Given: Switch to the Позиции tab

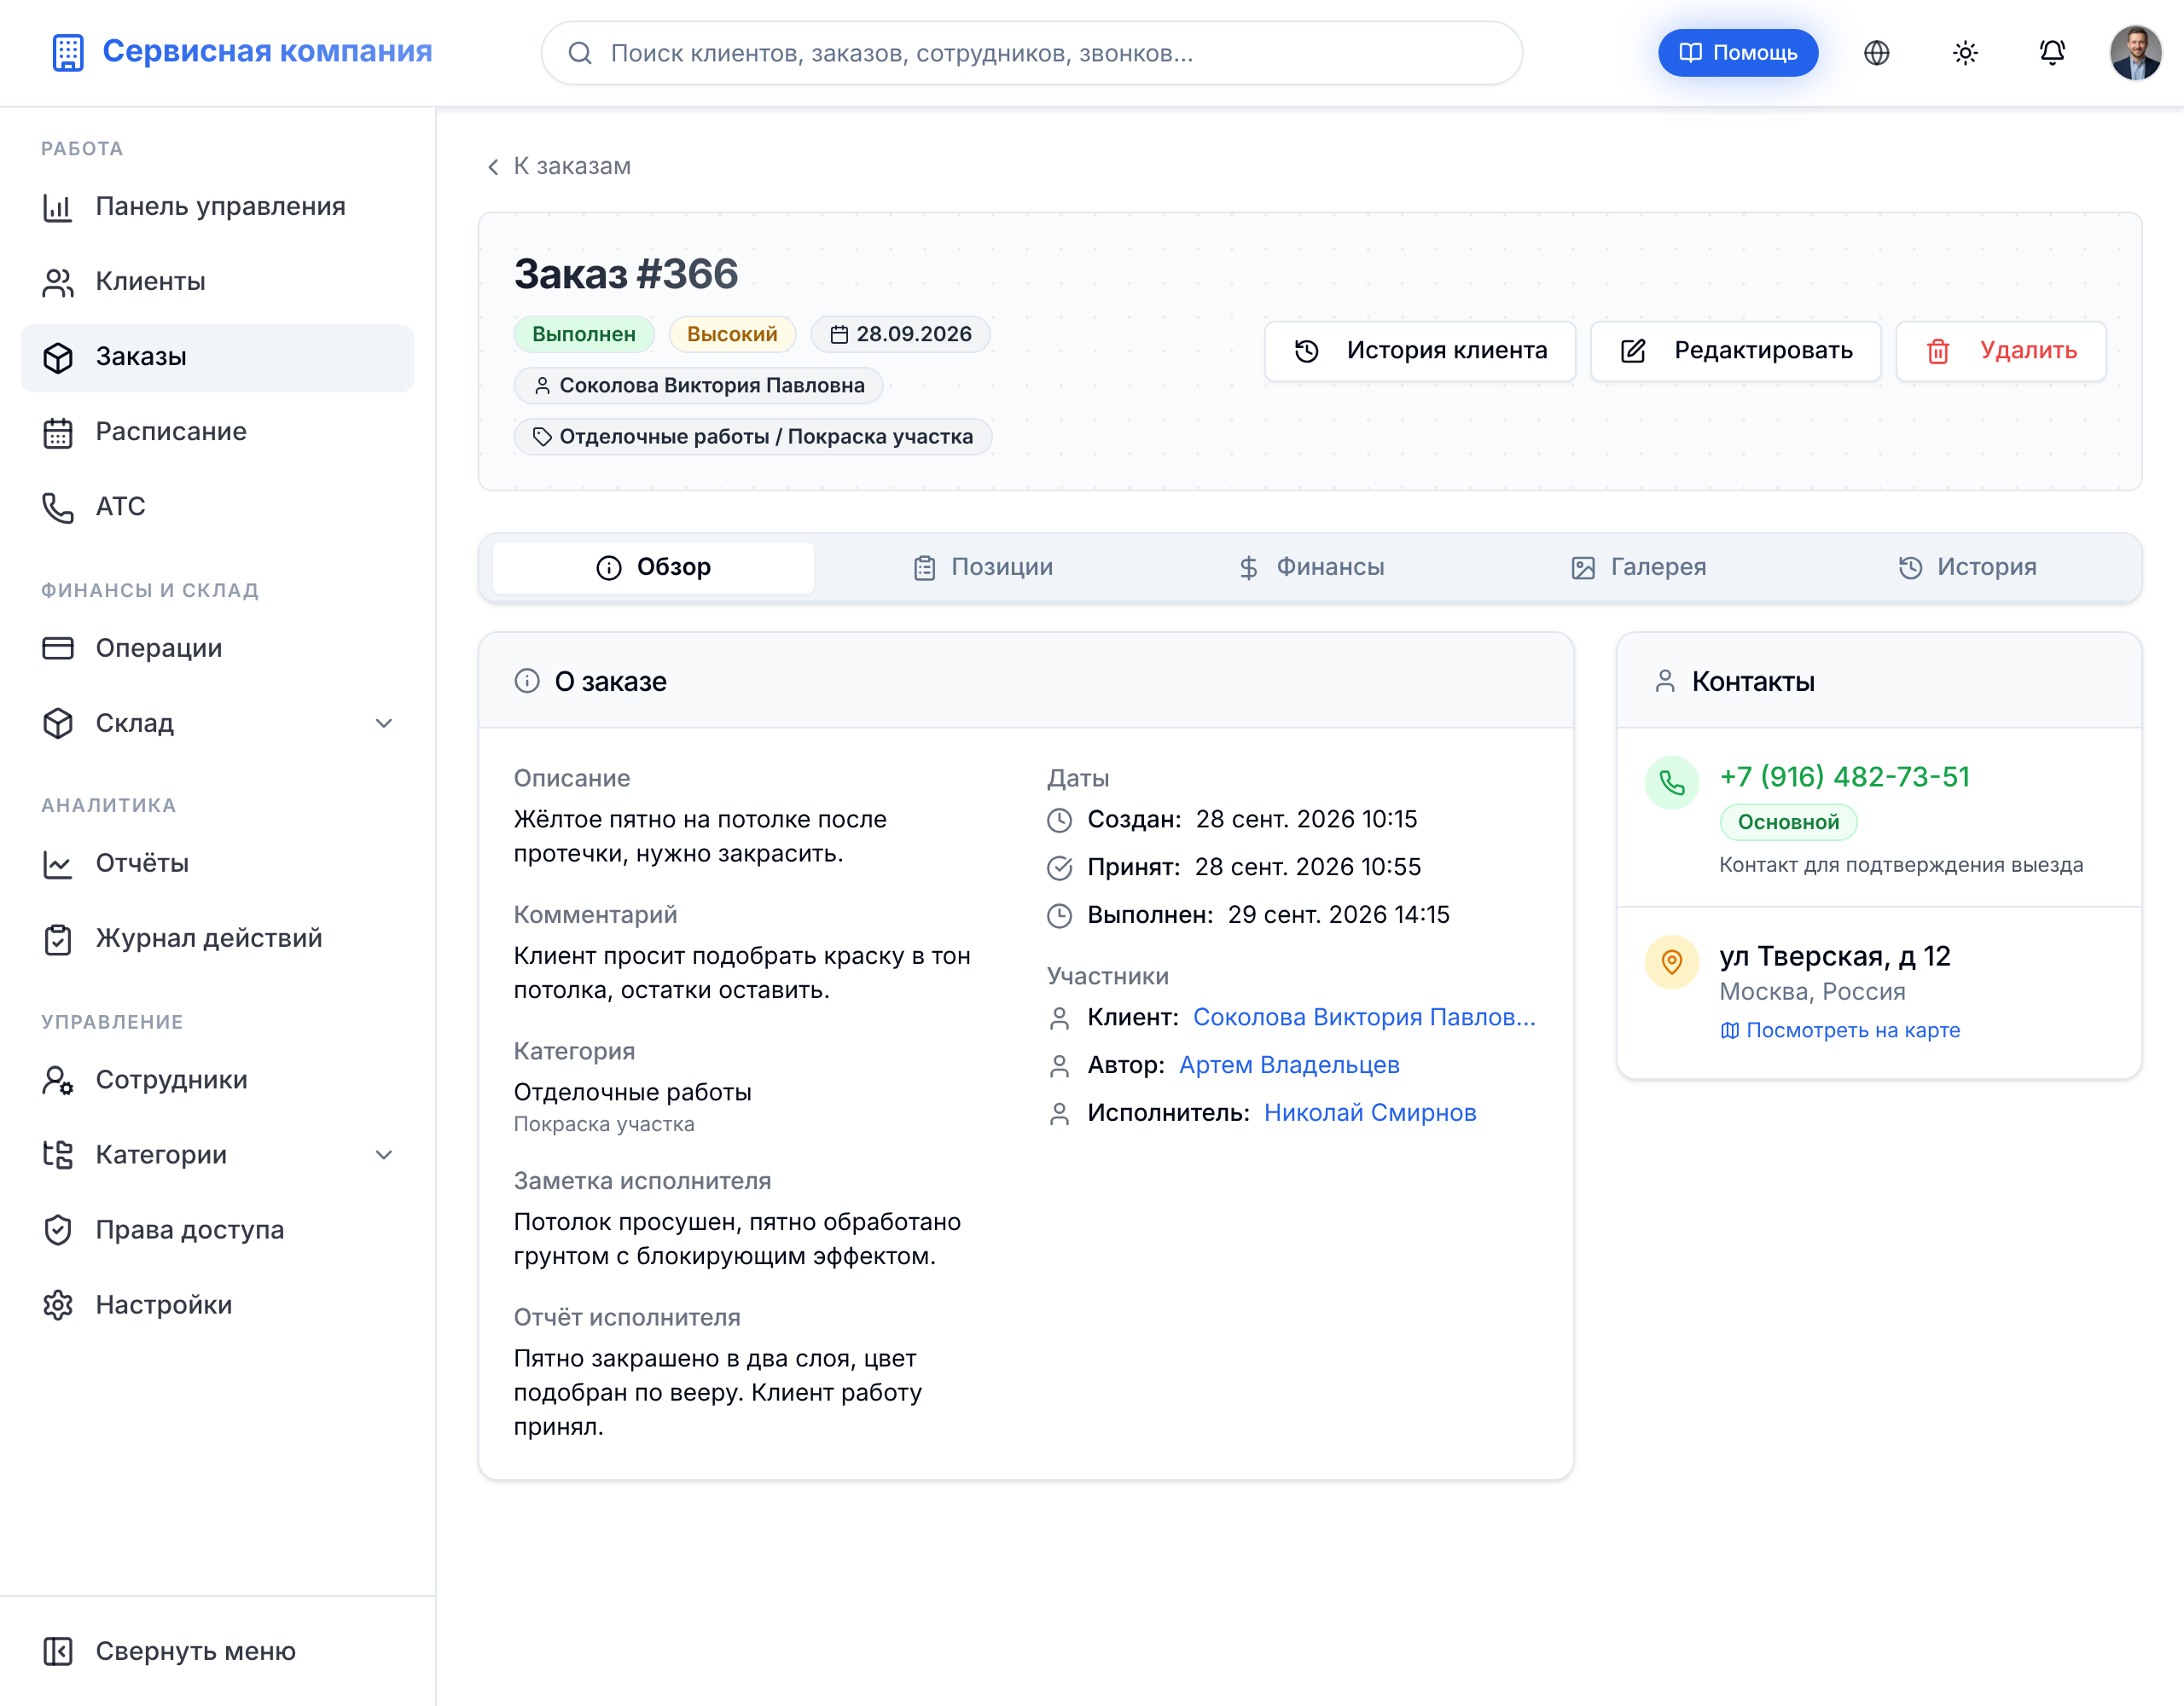Looking at the screenshot, I should 983,567.
